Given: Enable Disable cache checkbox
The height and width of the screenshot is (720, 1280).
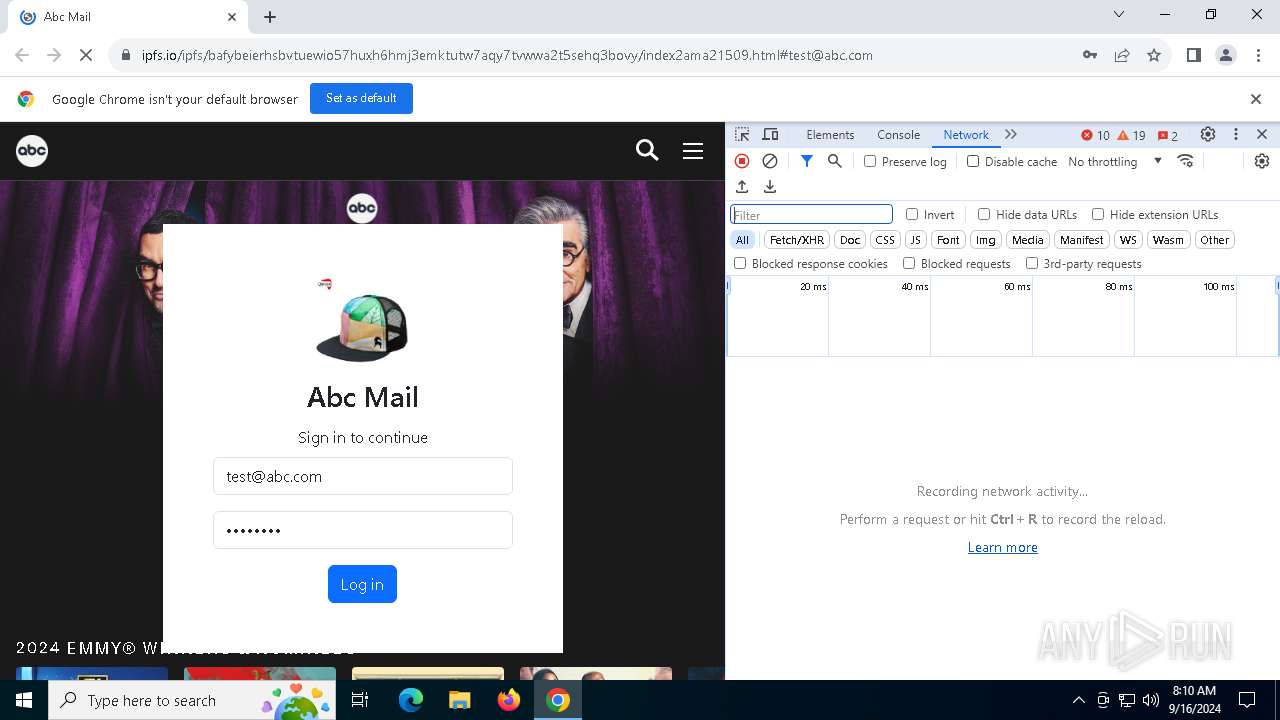Looking at the screenshot, I should click(x=973, y=161).
